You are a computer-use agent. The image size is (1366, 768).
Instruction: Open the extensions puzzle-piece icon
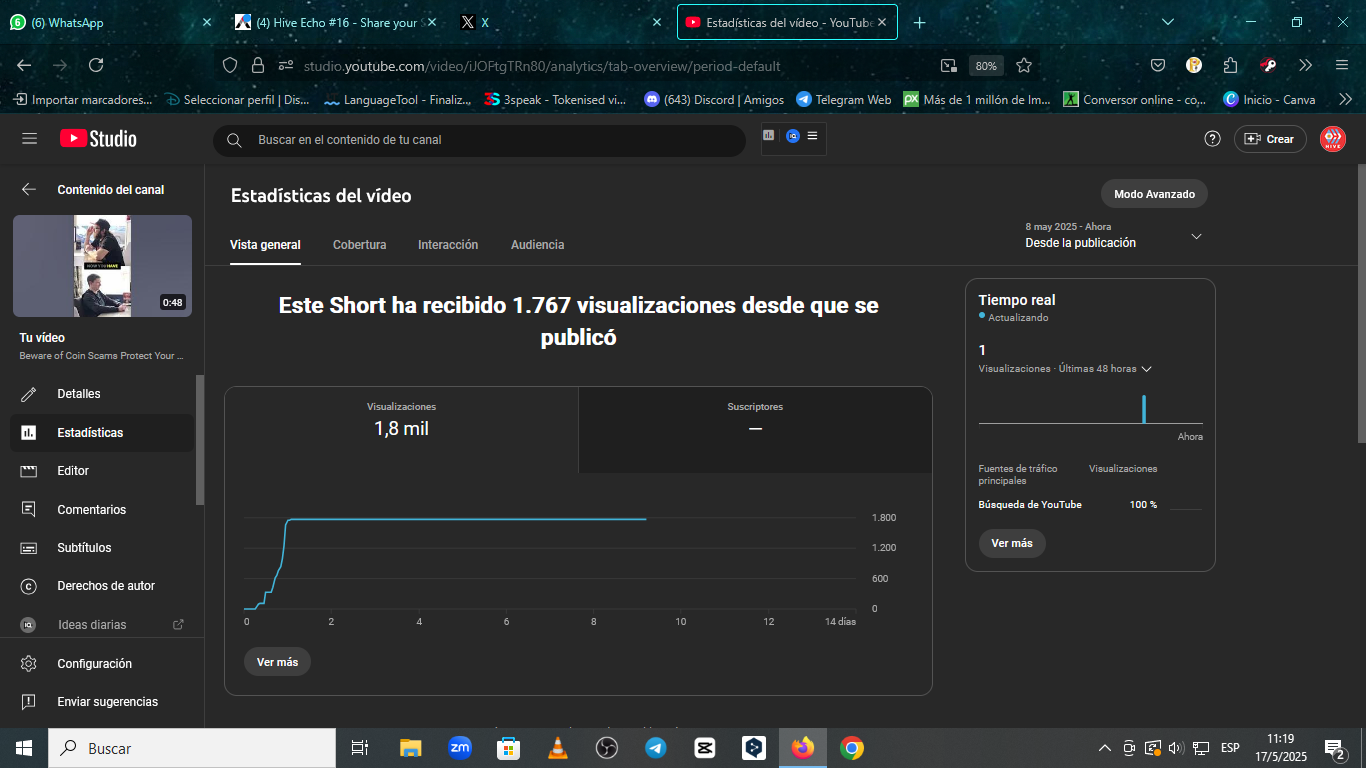pyautogui.click(x=1231, y=65)
